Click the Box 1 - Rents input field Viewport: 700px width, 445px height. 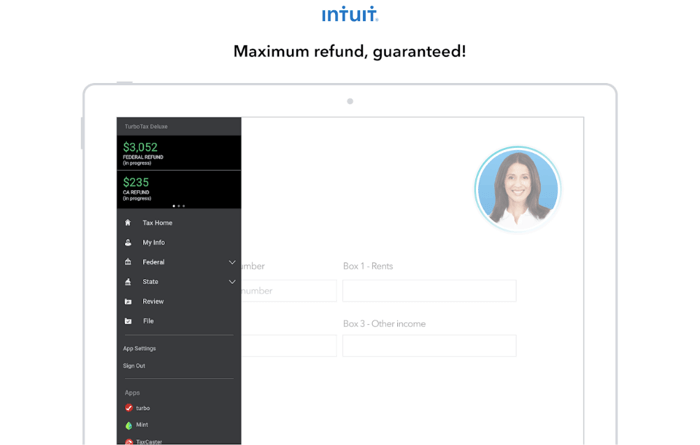pyautogui.click(x=429, y=291)
